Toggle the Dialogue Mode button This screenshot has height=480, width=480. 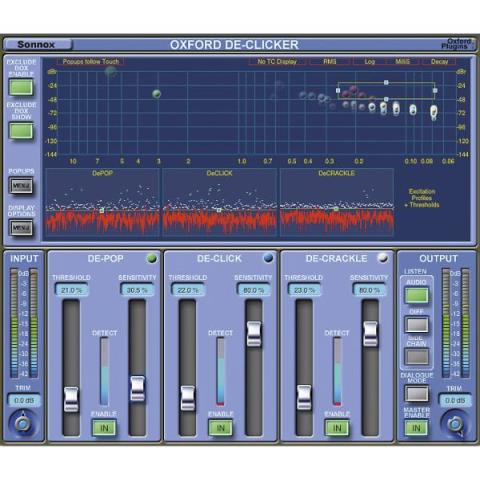416,393
